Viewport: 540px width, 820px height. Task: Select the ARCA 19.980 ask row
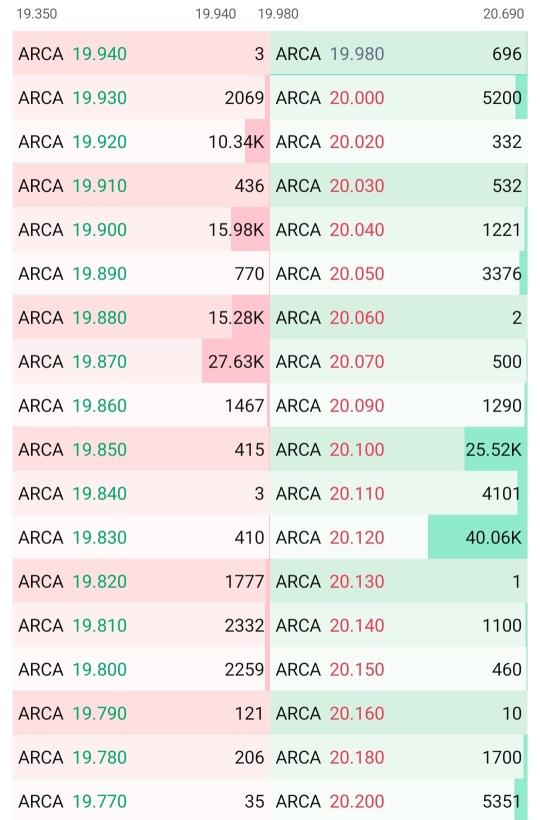[398, 53]
